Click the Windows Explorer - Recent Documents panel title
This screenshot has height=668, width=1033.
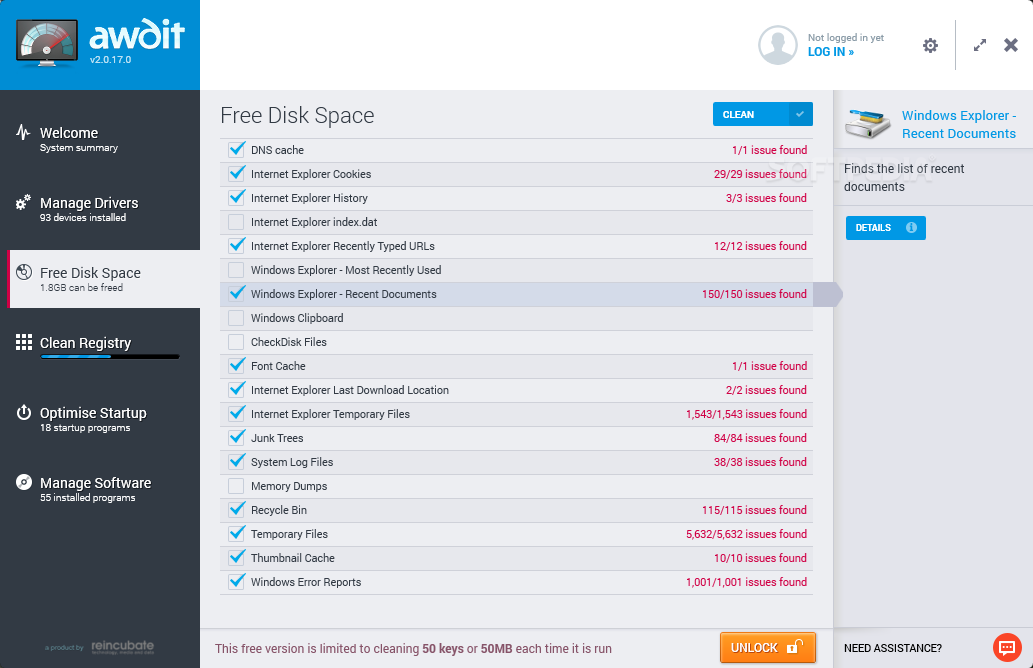coord(959,124)
